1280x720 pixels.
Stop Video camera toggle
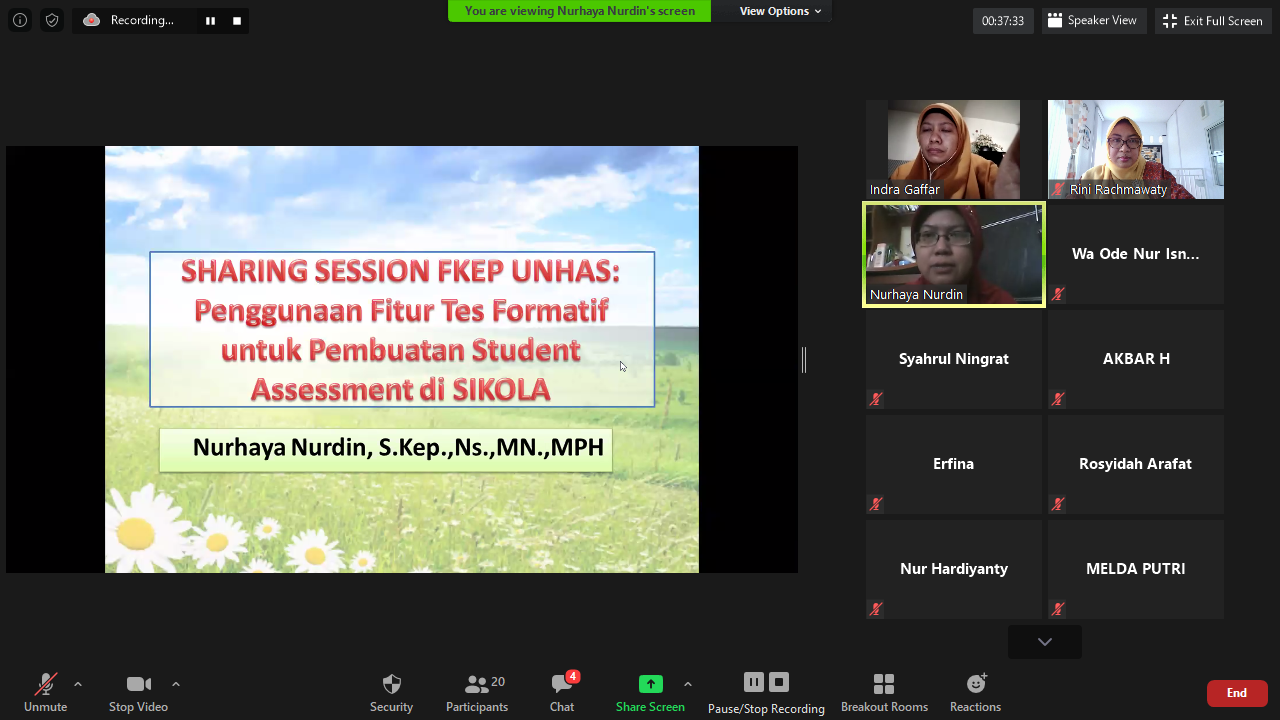(x=138, y=692)
